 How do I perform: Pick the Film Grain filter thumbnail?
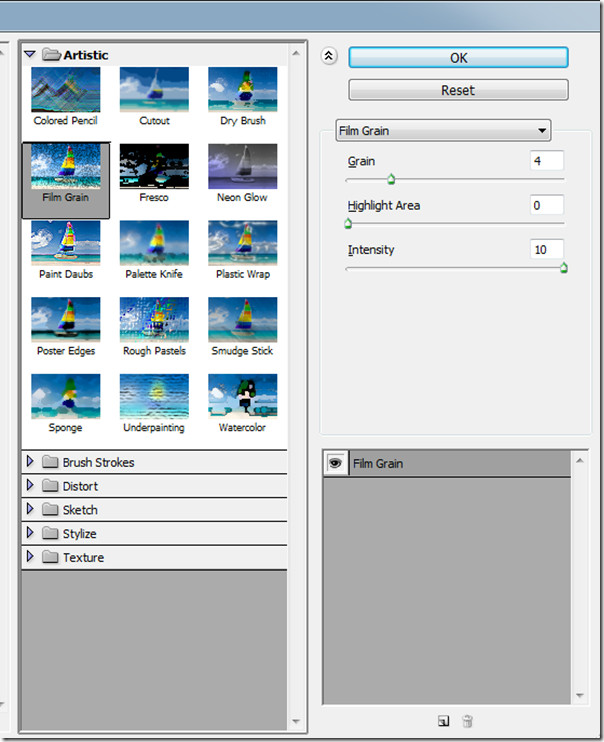coord(65,167)
